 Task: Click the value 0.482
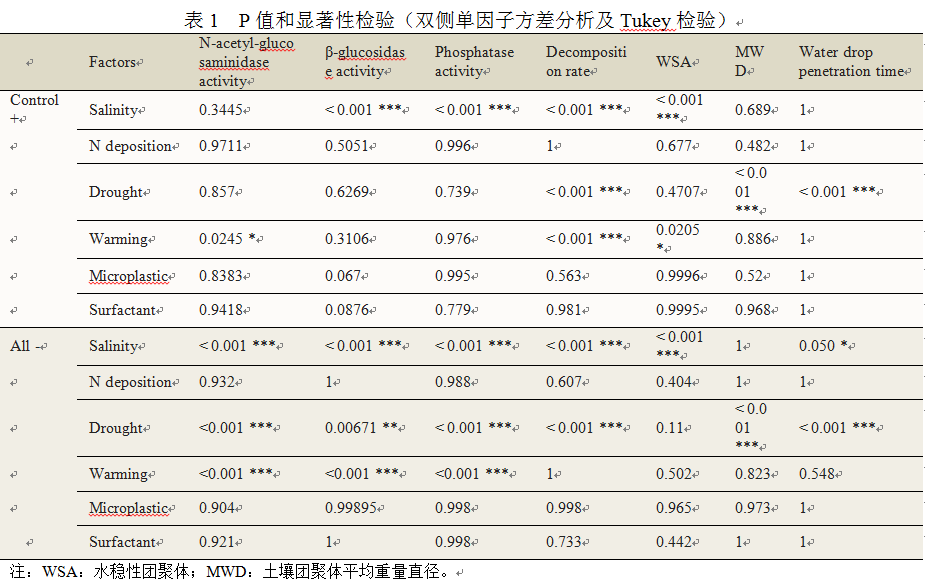(753, 146)
